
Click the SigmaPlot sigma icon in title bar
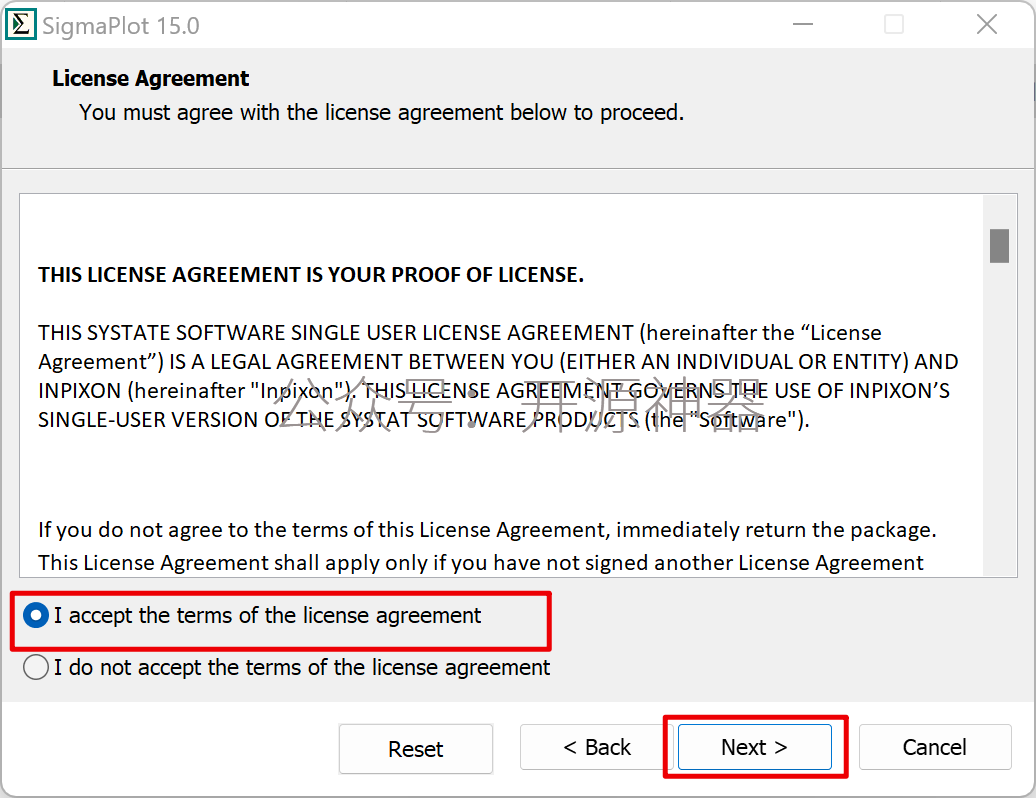point(20,25)
